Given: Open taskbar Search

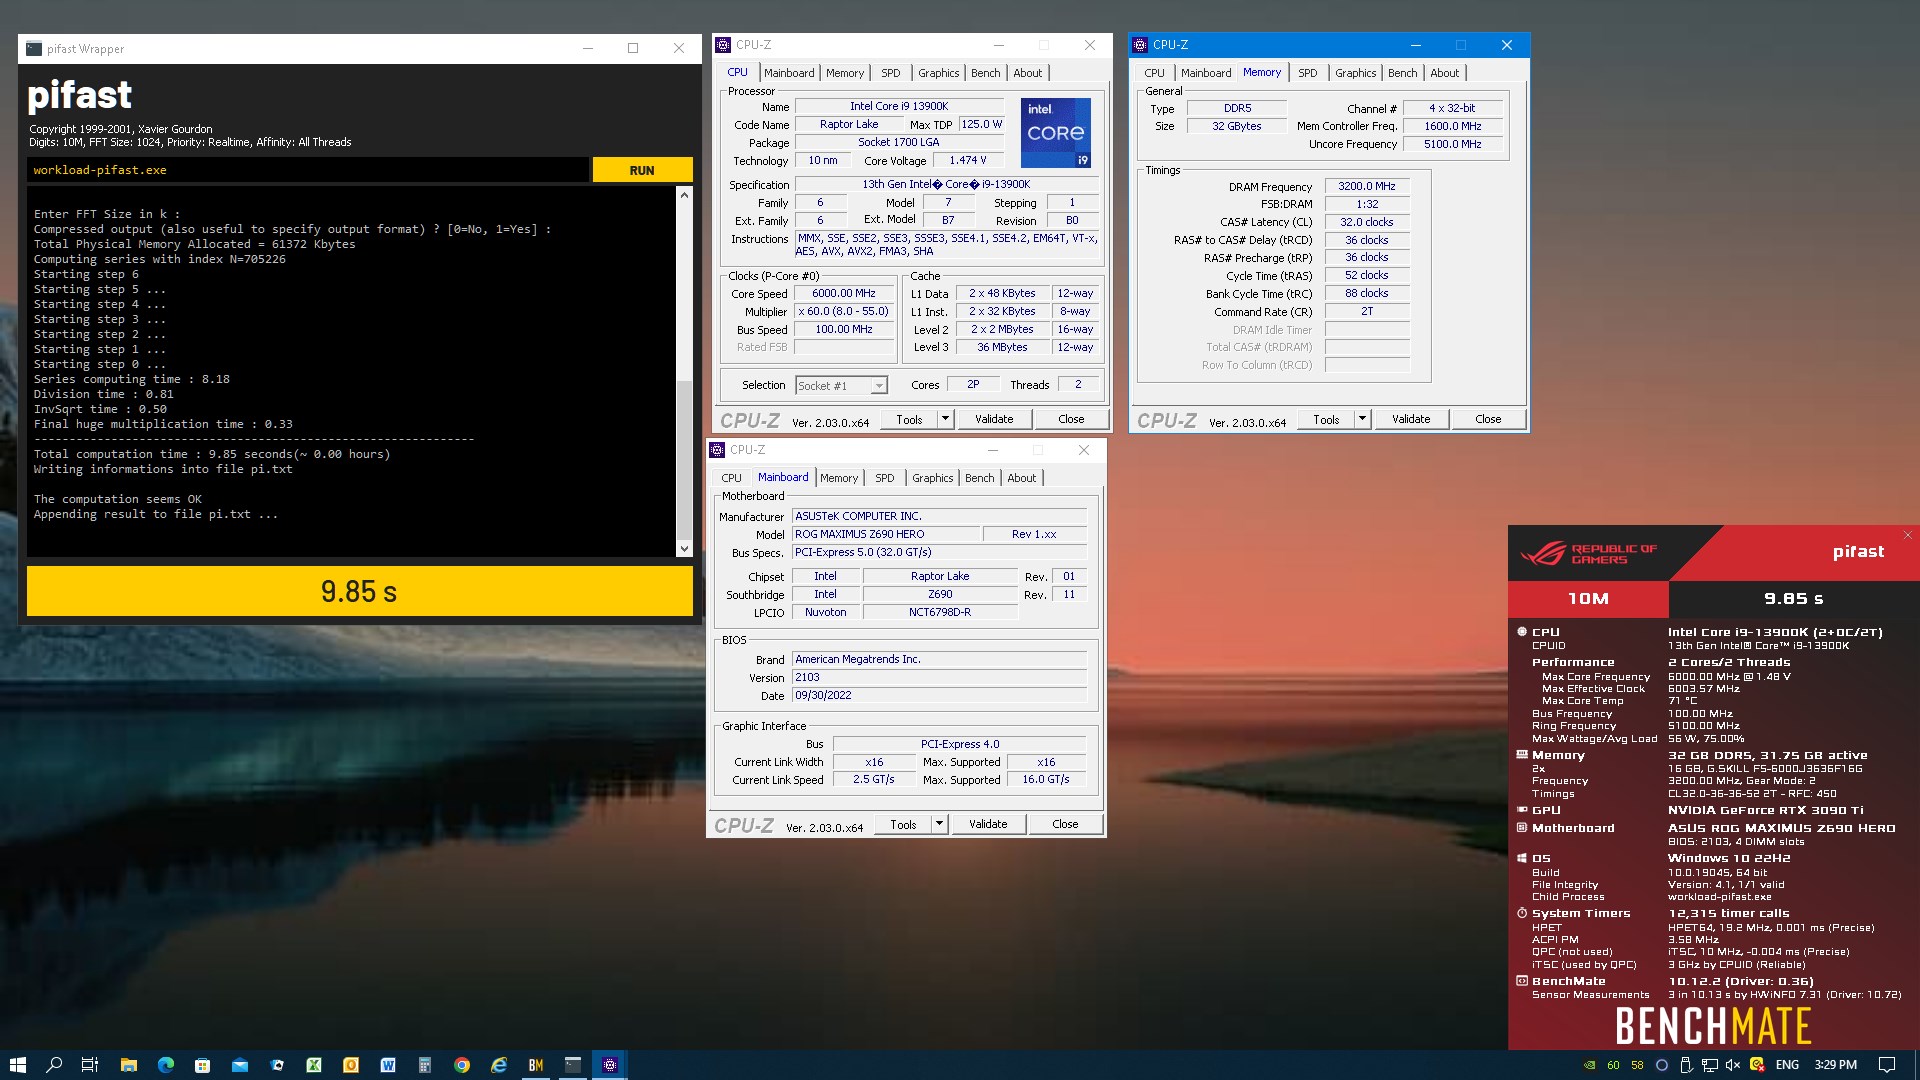Looking at the screenshot, I should pyautogui.click(x=54, y=1065).
